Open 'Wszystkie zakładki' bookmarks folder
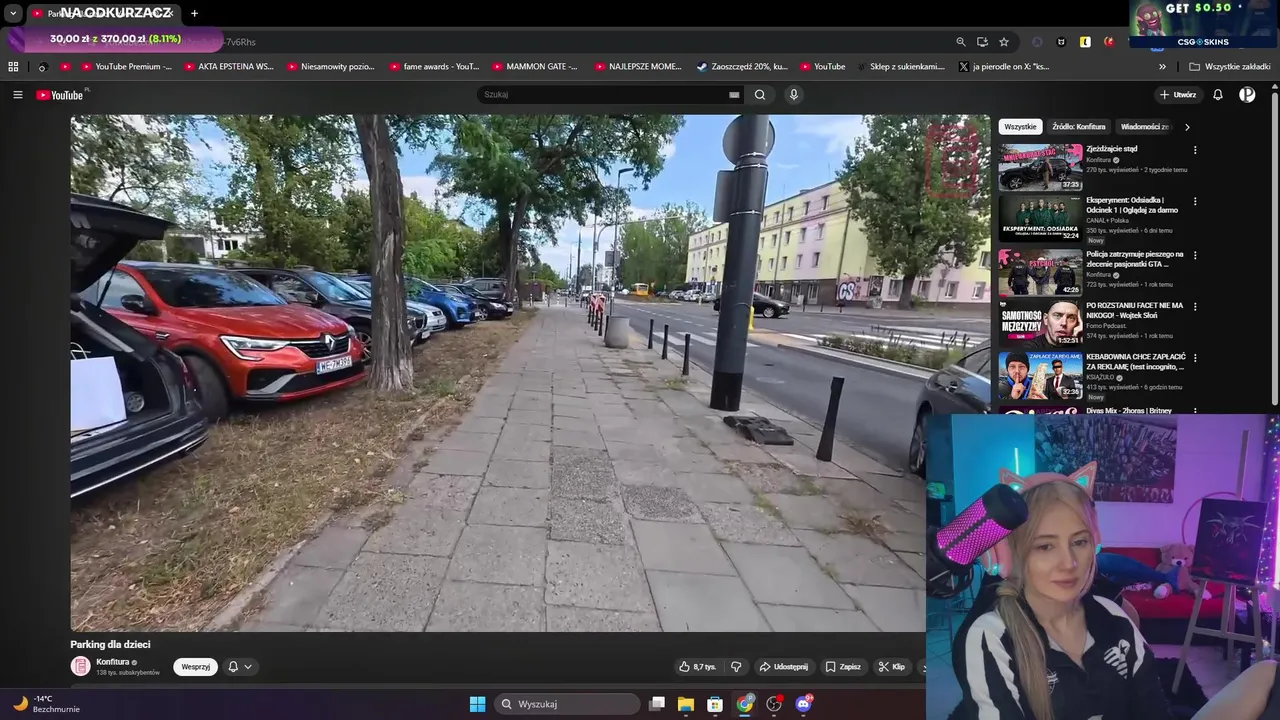The width and height of the screenshot is (1280, 720). pos(1229,67)
